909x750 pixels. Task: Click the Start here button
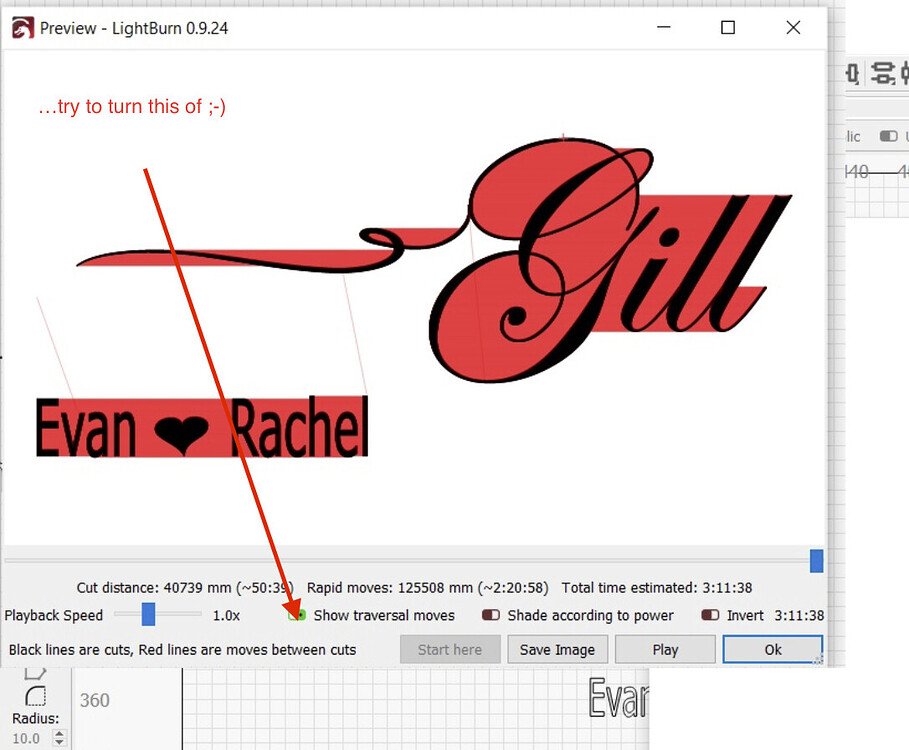click(449, 649)
